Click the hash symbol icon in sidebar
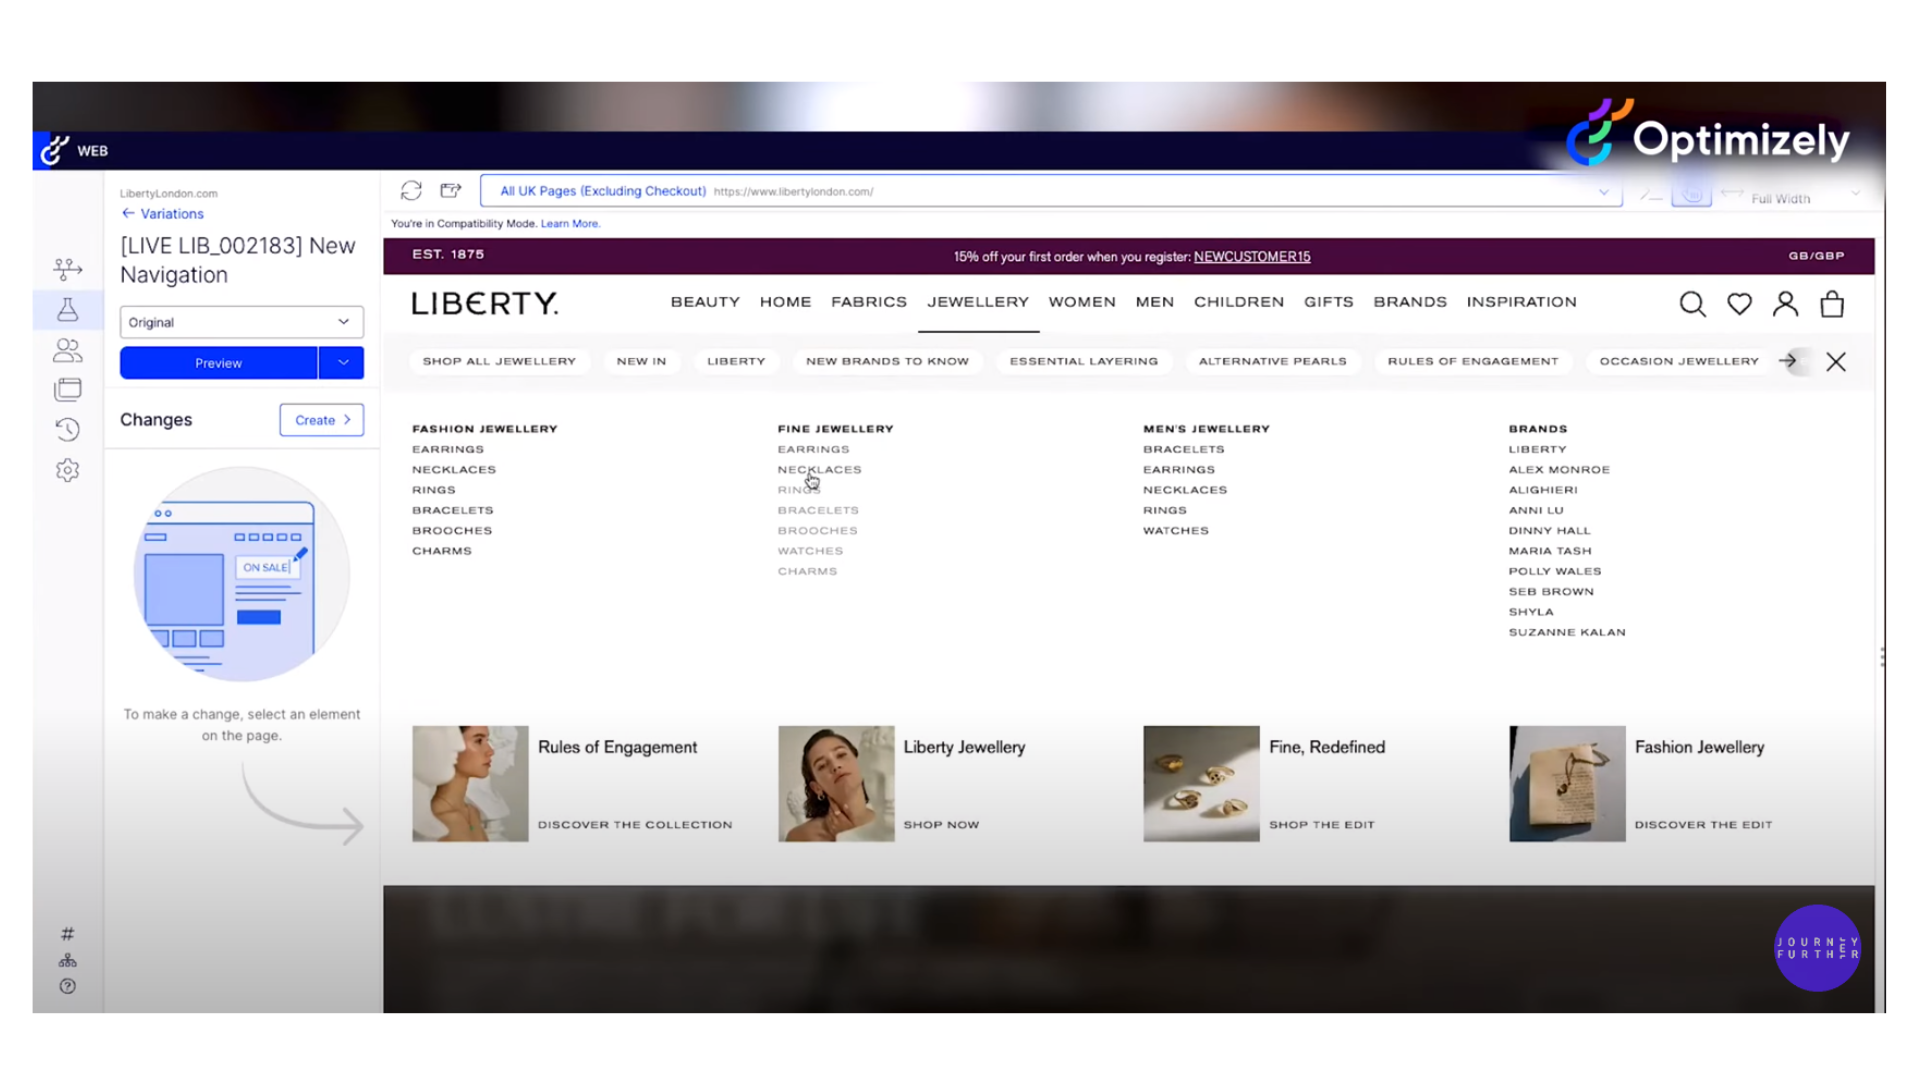Image resolution: width=1920 pixels, height=1080 pixels. point(67,934)
